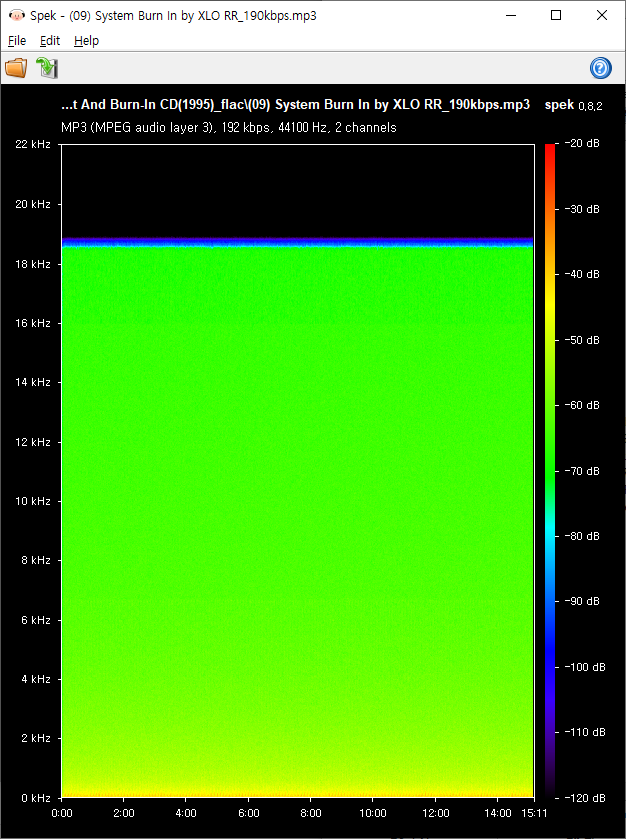Click the -100 dB scale label

click(584, 667)
